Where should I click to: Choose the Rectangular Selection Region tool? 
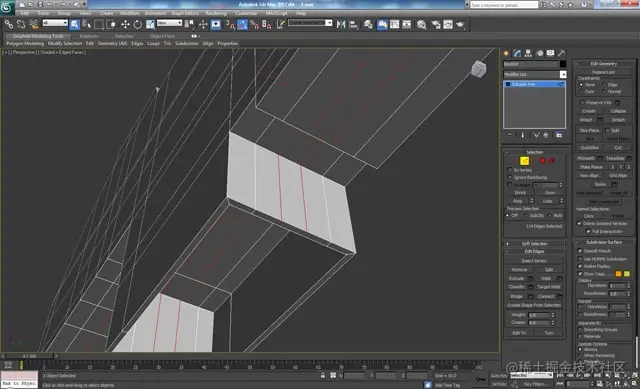[x=99, y=24]
